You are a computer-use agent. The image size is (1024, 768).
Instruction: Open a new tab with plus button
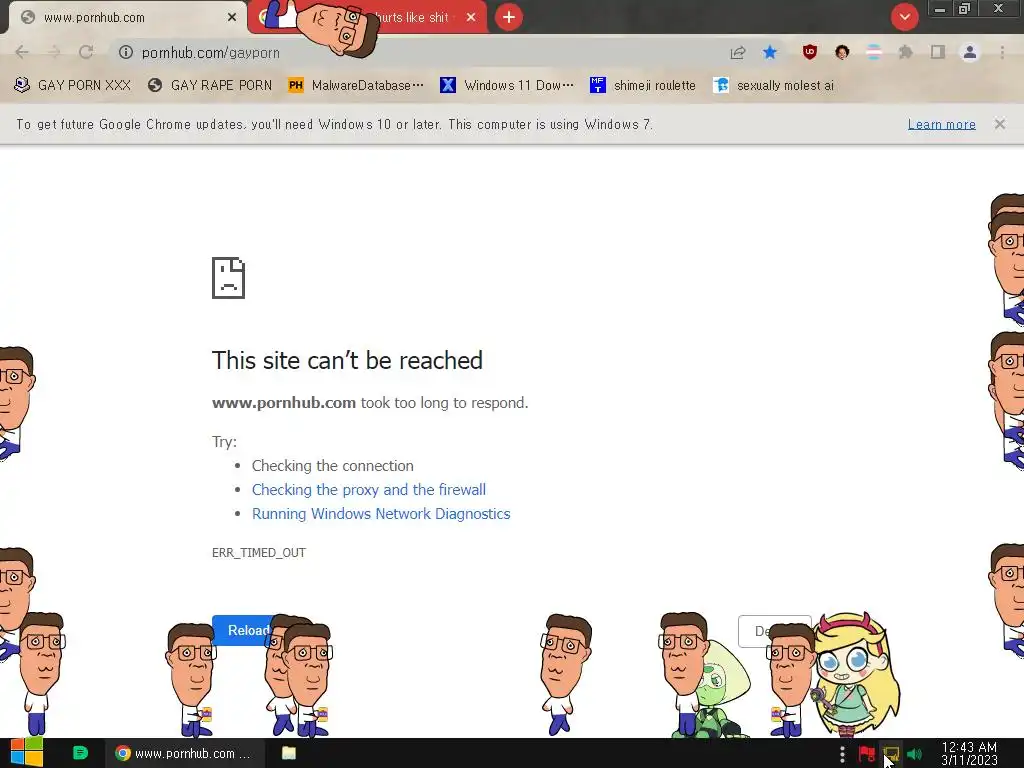[x=509, y=17]
